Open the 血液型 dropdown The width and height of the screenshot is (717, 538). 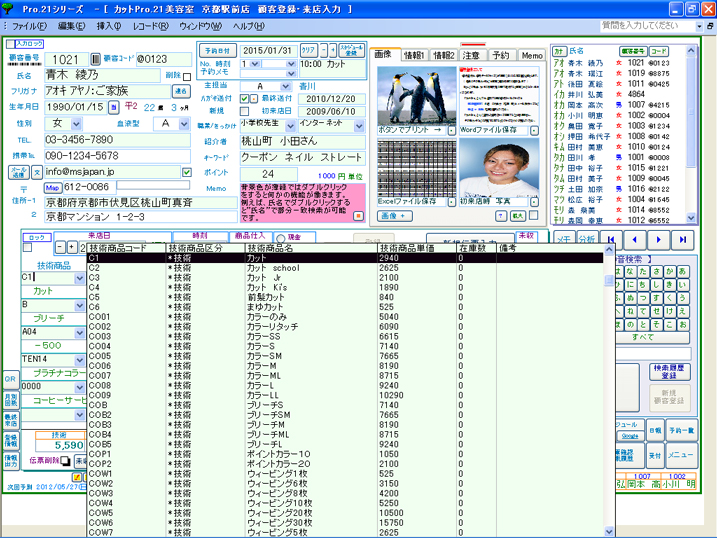pyautogui.click(x=183, y=123)
